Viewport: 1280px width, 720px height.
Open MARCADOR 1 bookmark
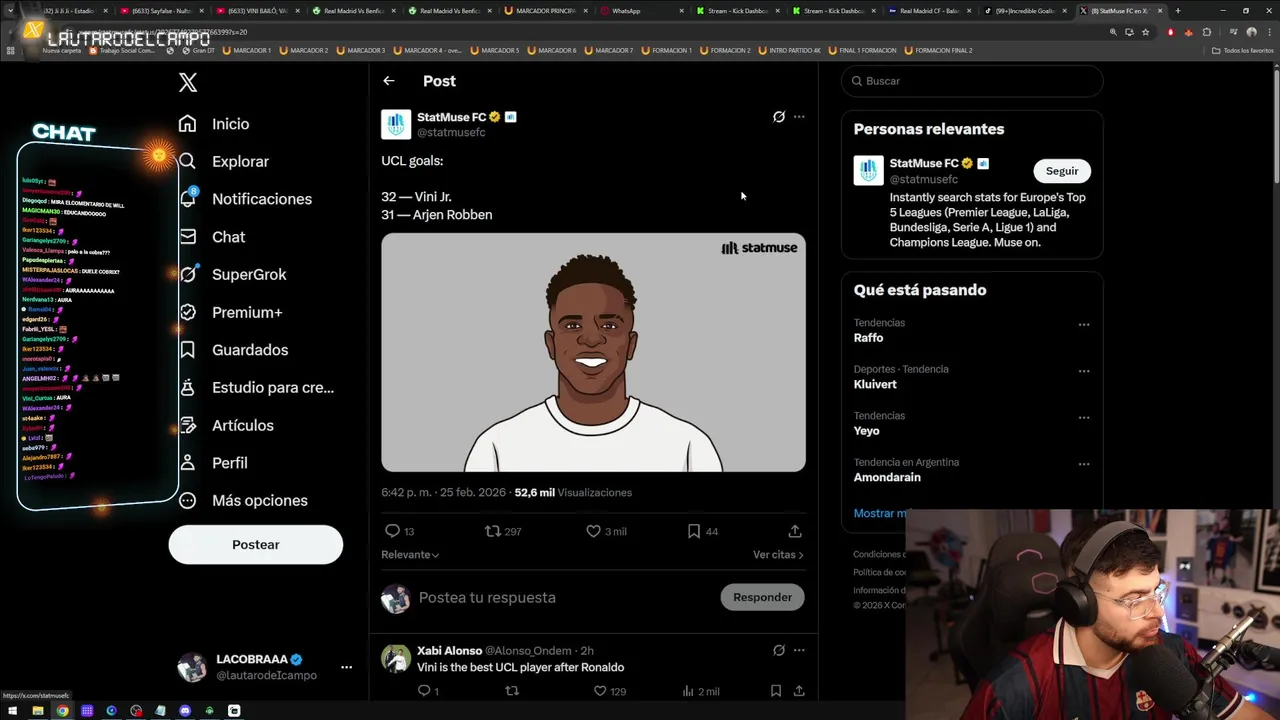point(247,50)
